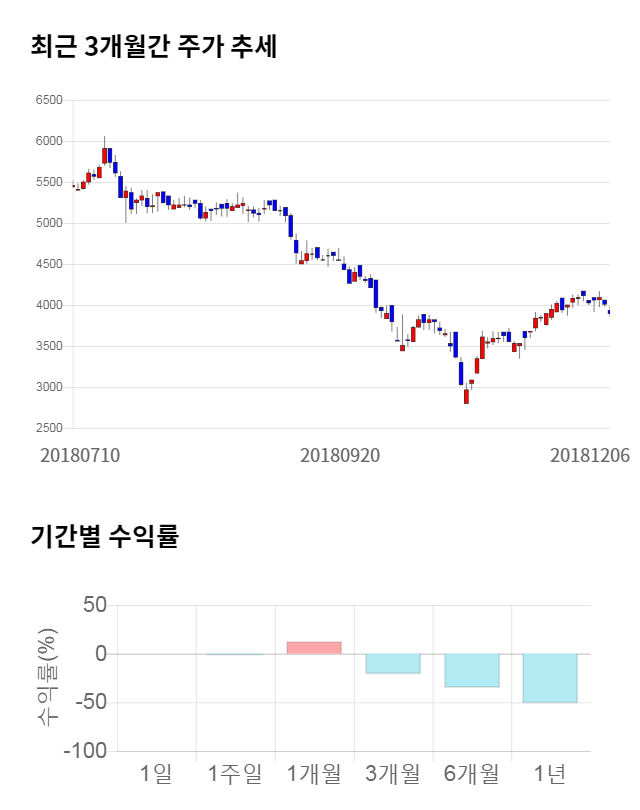This screenshot has width=640, height=810.
Task: Click the 수익률(%) vertical axis title
Action: click(47, 677)
